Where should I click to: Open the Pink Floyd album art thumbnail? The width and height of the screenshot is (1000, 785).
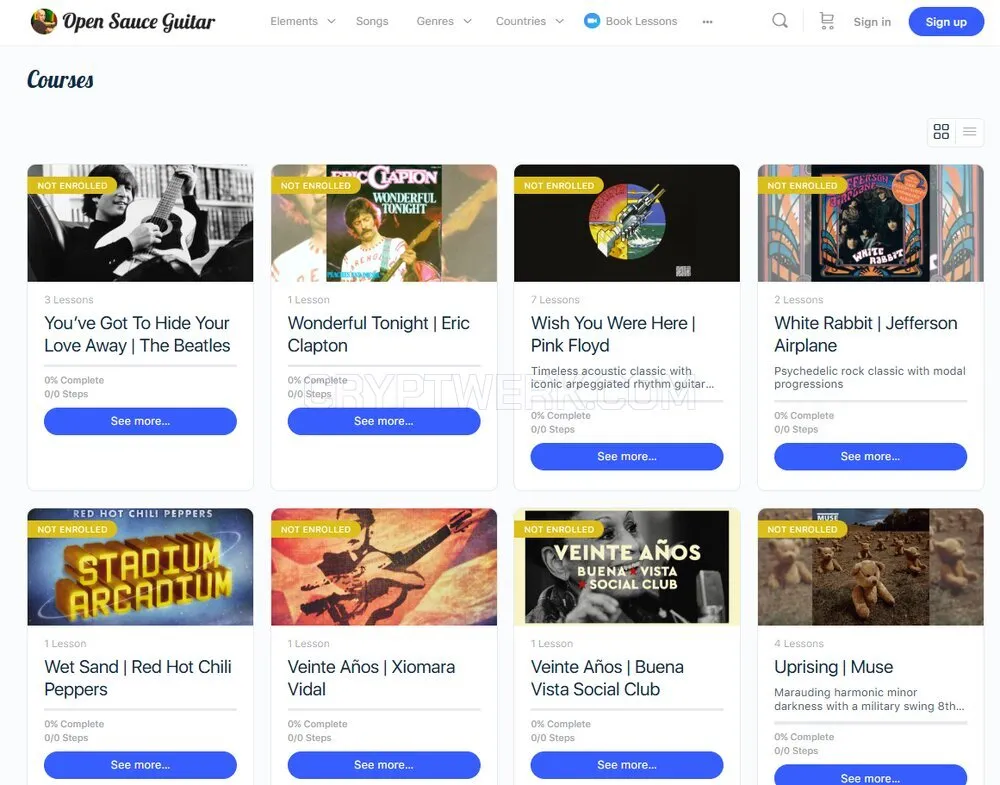[x=627, y=223]
